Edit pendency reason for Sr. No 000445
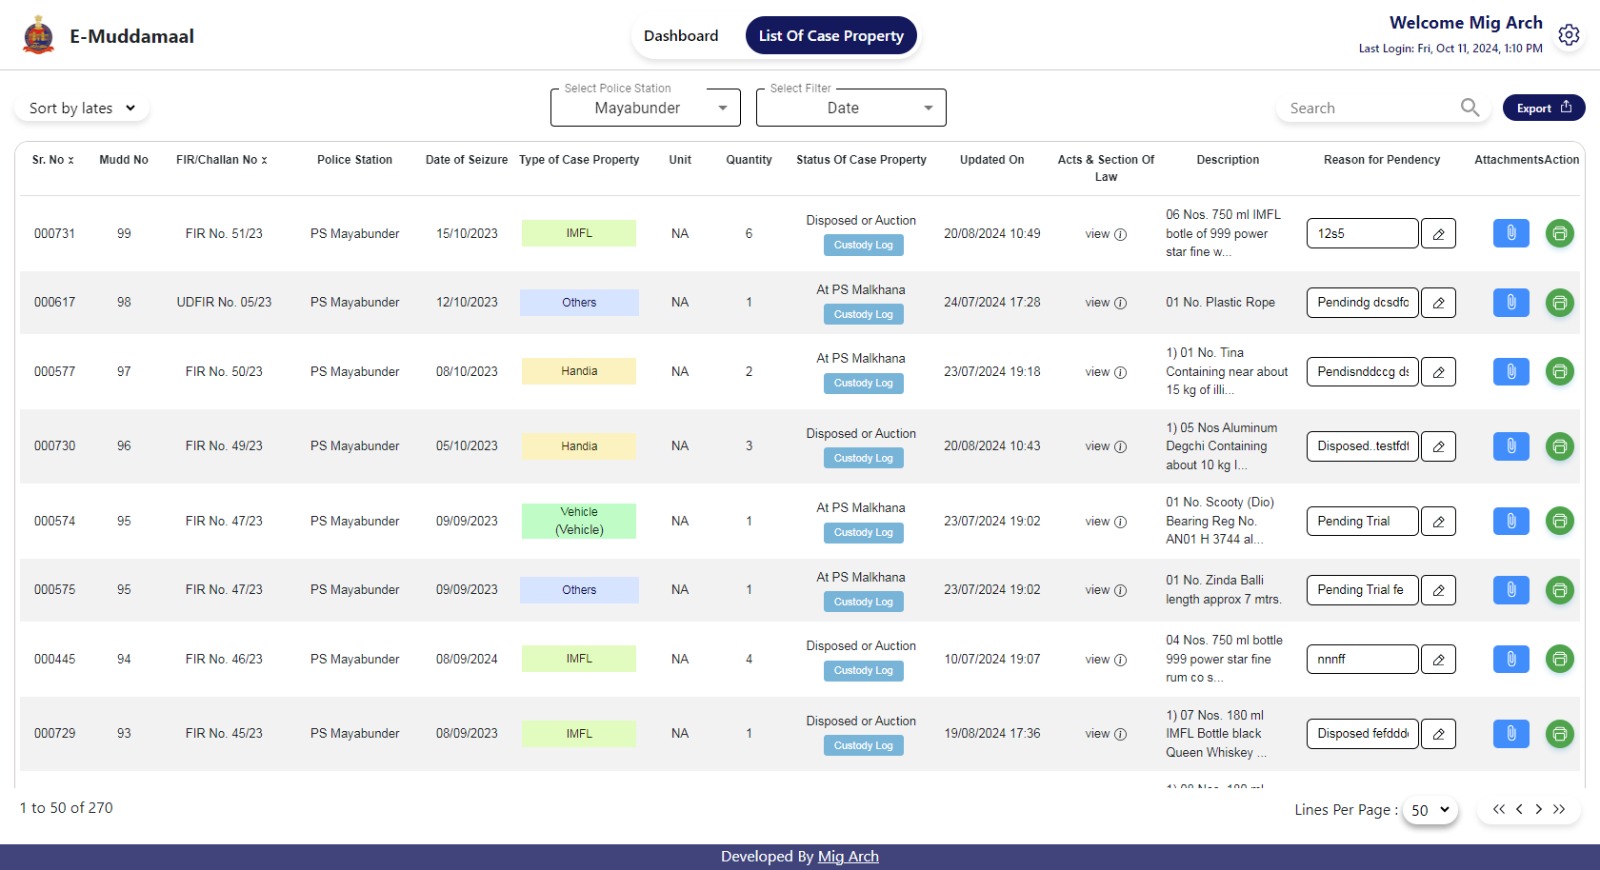The height and width of the screenshot is (870, 1600). [x=1438, y=659]
